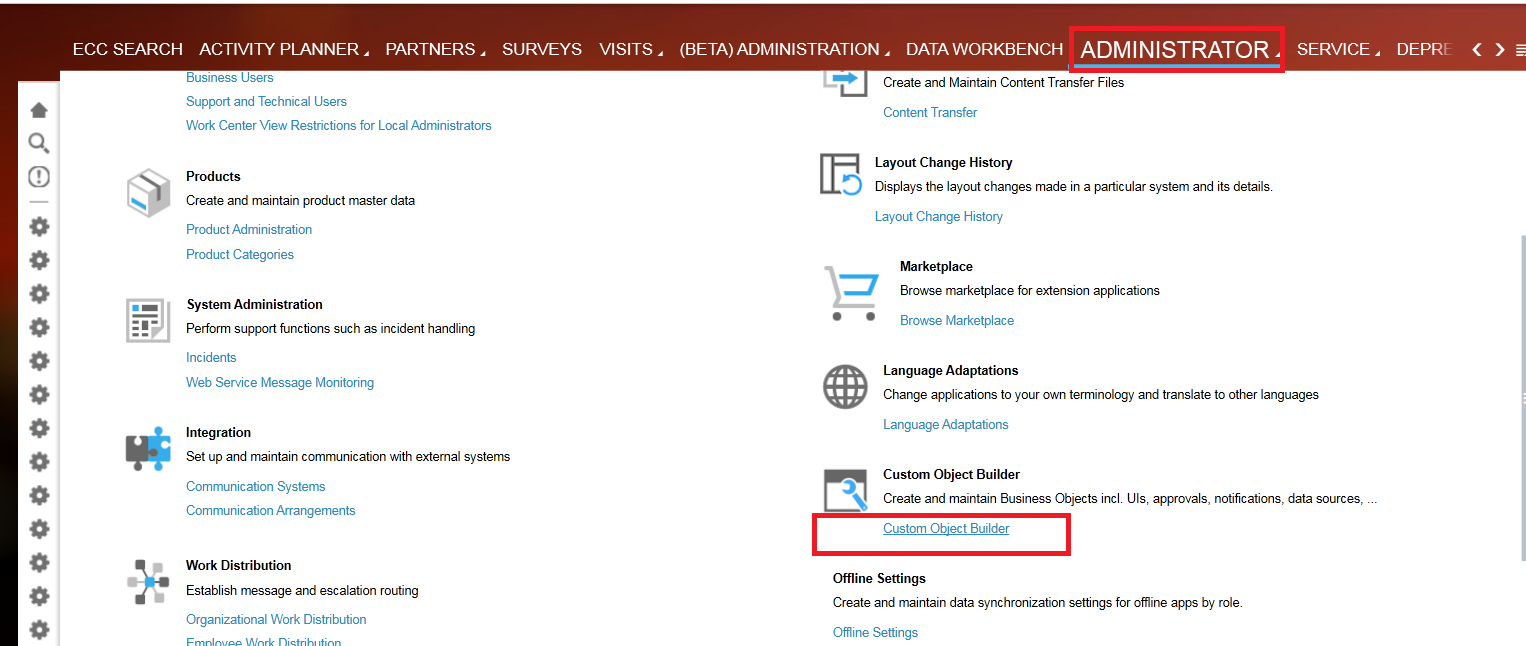The width and height of the screenshot is (1526, 646).
Task: Click the System Administration document icon
Action: (x=148, y=320)
